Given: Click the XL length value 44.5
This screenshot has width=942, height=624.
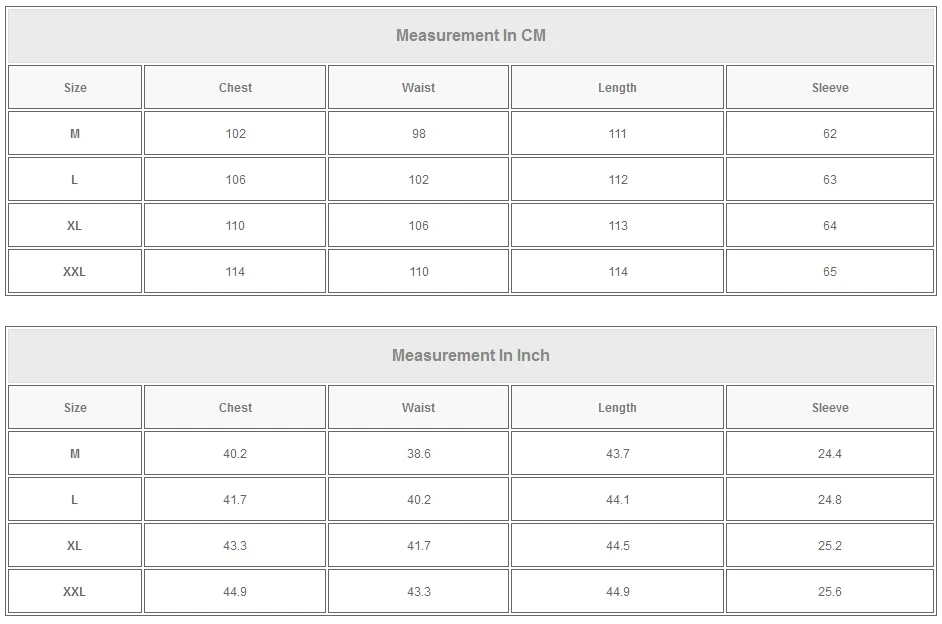Looking at the screenshot, I should coord(617,546).
